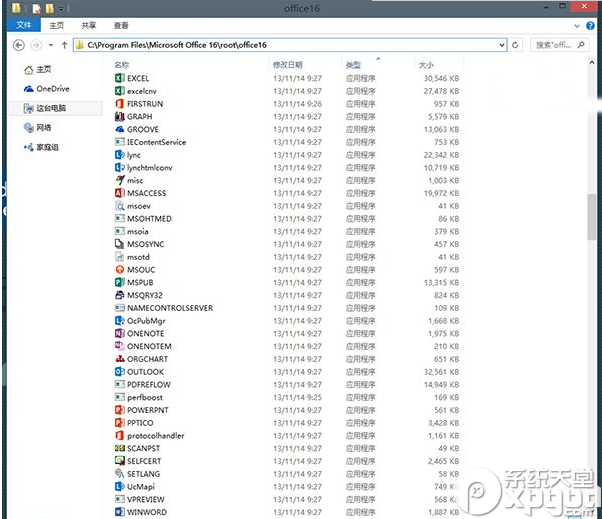This screenshot has width=602, height=519.
Task: Open 网络 in the navigation pane
Action: point(37,127)
